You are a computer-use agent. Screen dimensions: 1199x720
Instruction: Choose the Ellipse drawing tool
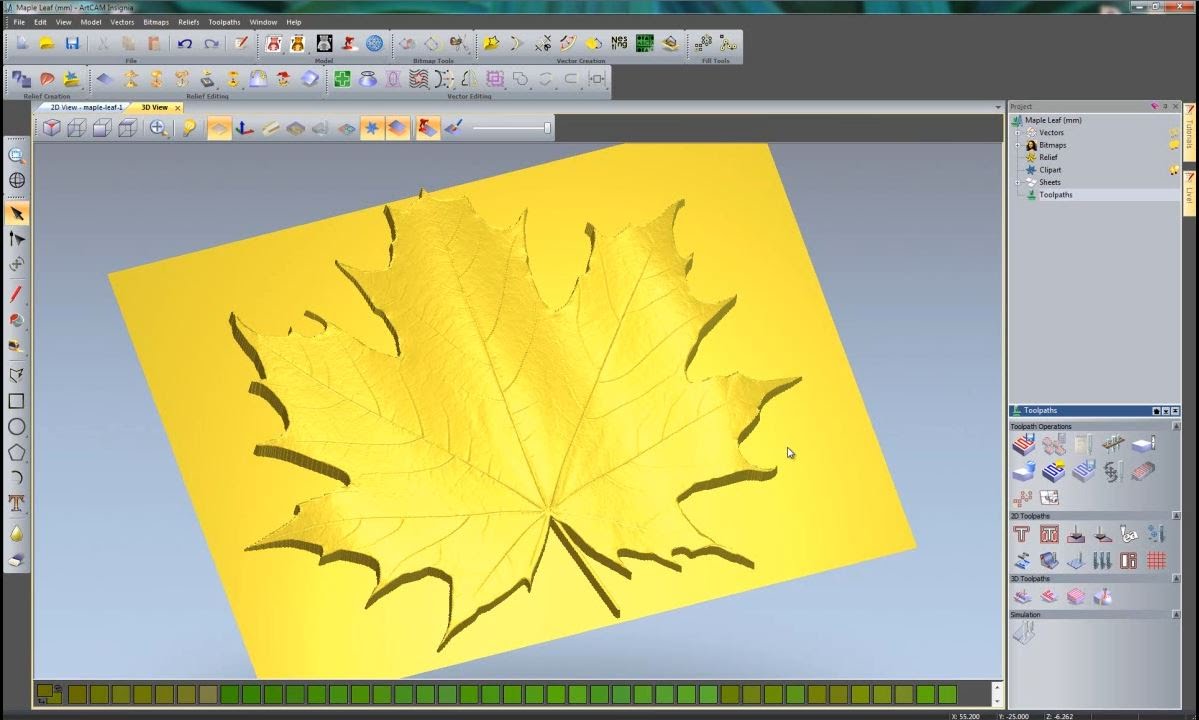click(x=17, y=426)
